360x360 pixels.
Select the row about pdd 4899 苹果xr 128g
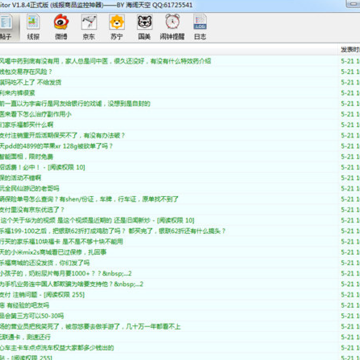coord(180,146)
